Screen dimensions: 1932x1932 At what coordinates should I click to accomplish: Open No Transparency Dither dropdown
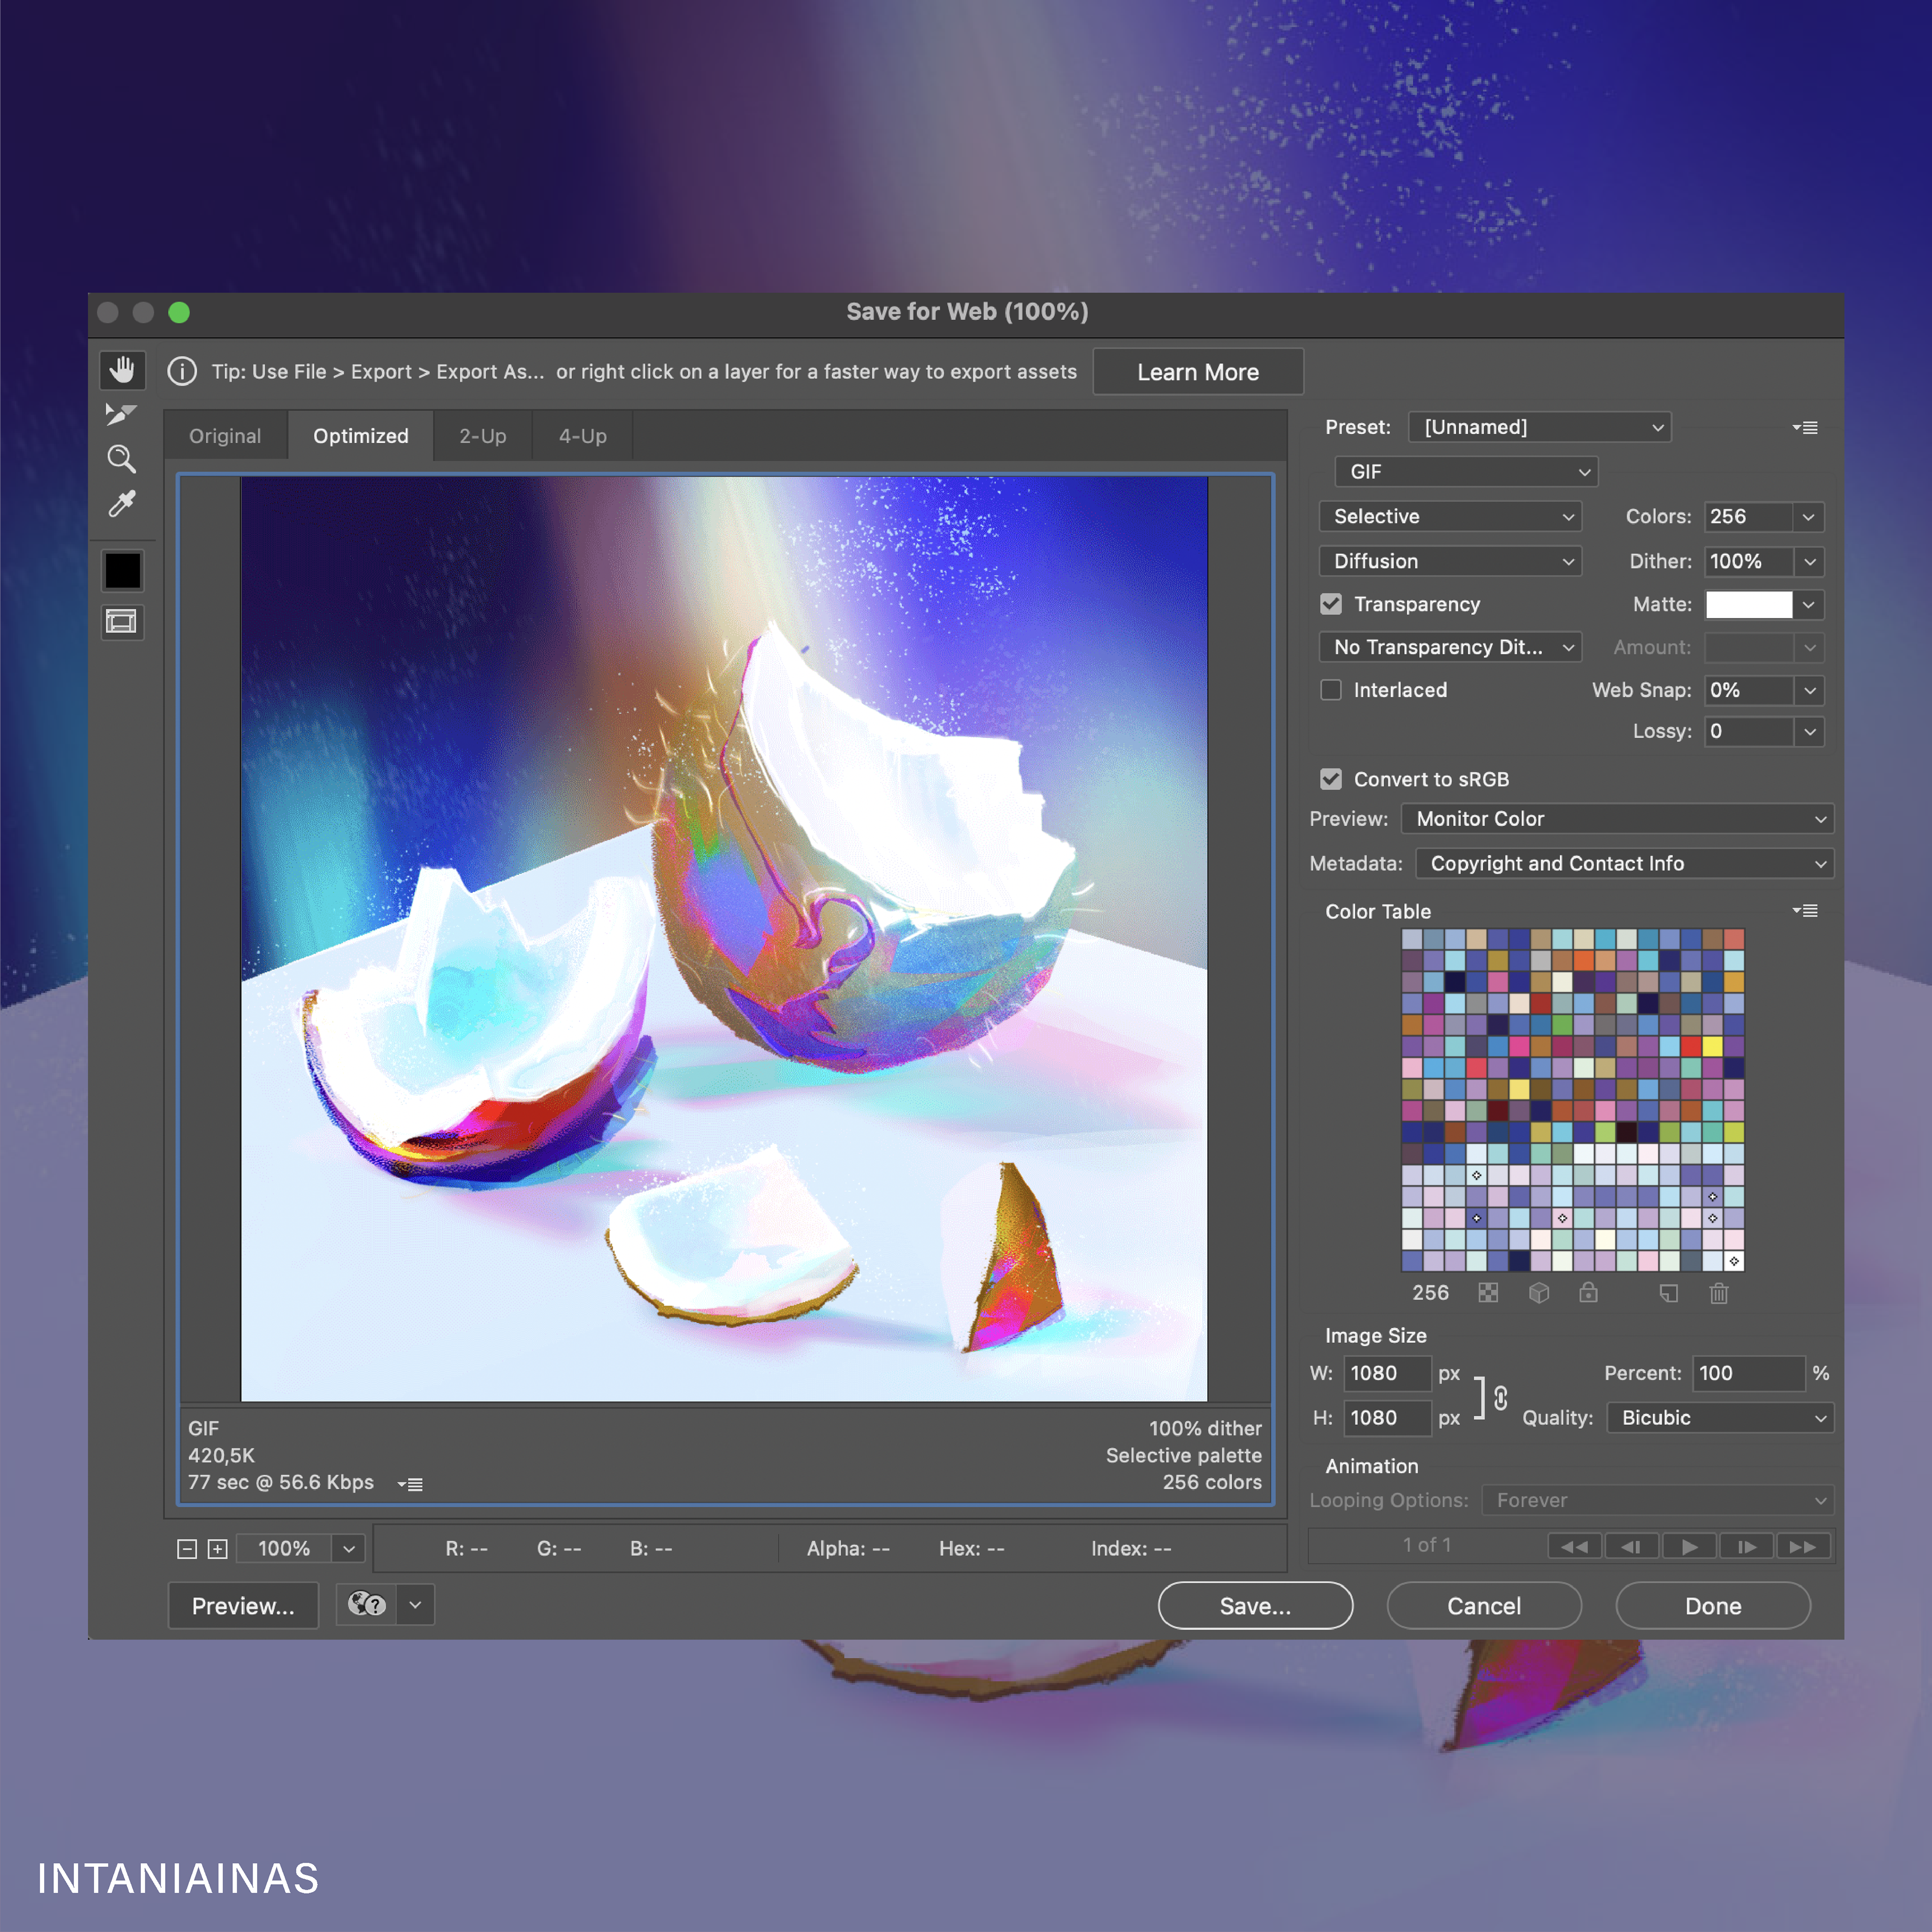(x=1450, y=647)
